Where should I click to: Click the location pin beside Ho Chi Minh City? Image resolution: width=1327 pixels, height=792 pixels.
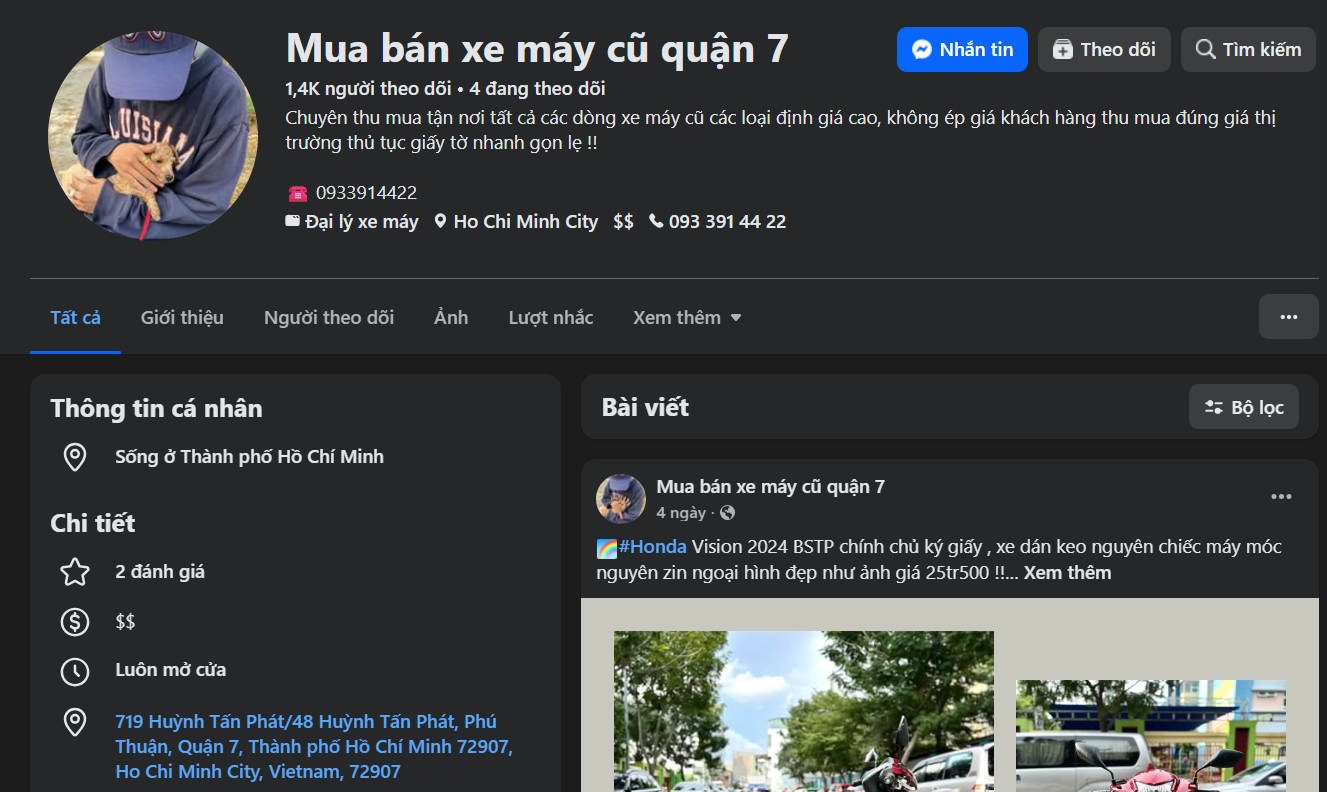tap(440, 222)
